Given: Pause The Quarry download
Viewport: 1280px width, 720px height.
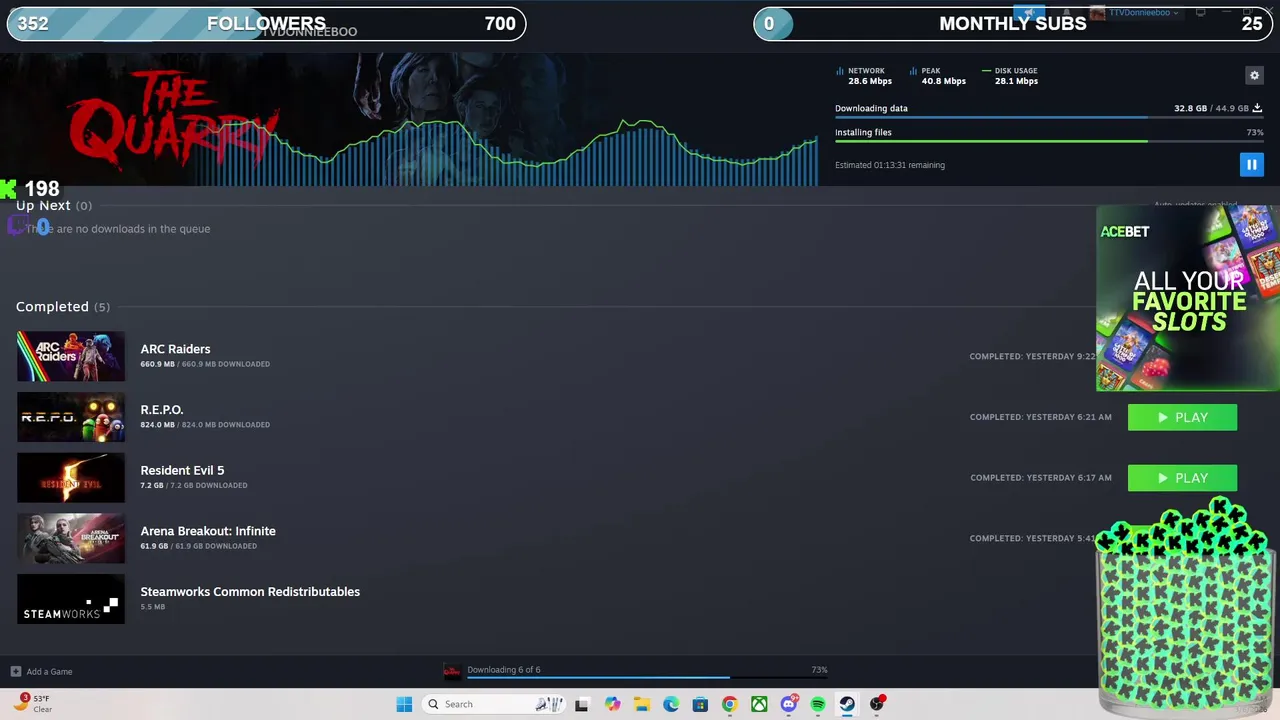Looking at the screenshot, I should (x=1251, y=165).
